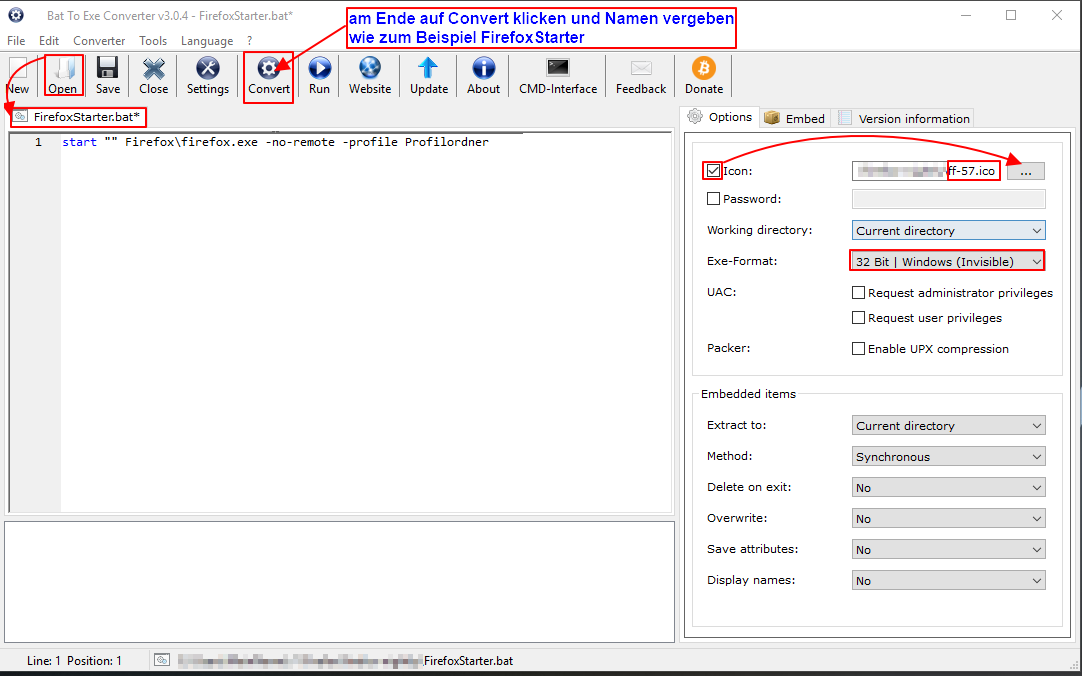Viewport: 1082px width, 676px height.
Task: Open the Edit menu
Action: (x=49, y=41)
